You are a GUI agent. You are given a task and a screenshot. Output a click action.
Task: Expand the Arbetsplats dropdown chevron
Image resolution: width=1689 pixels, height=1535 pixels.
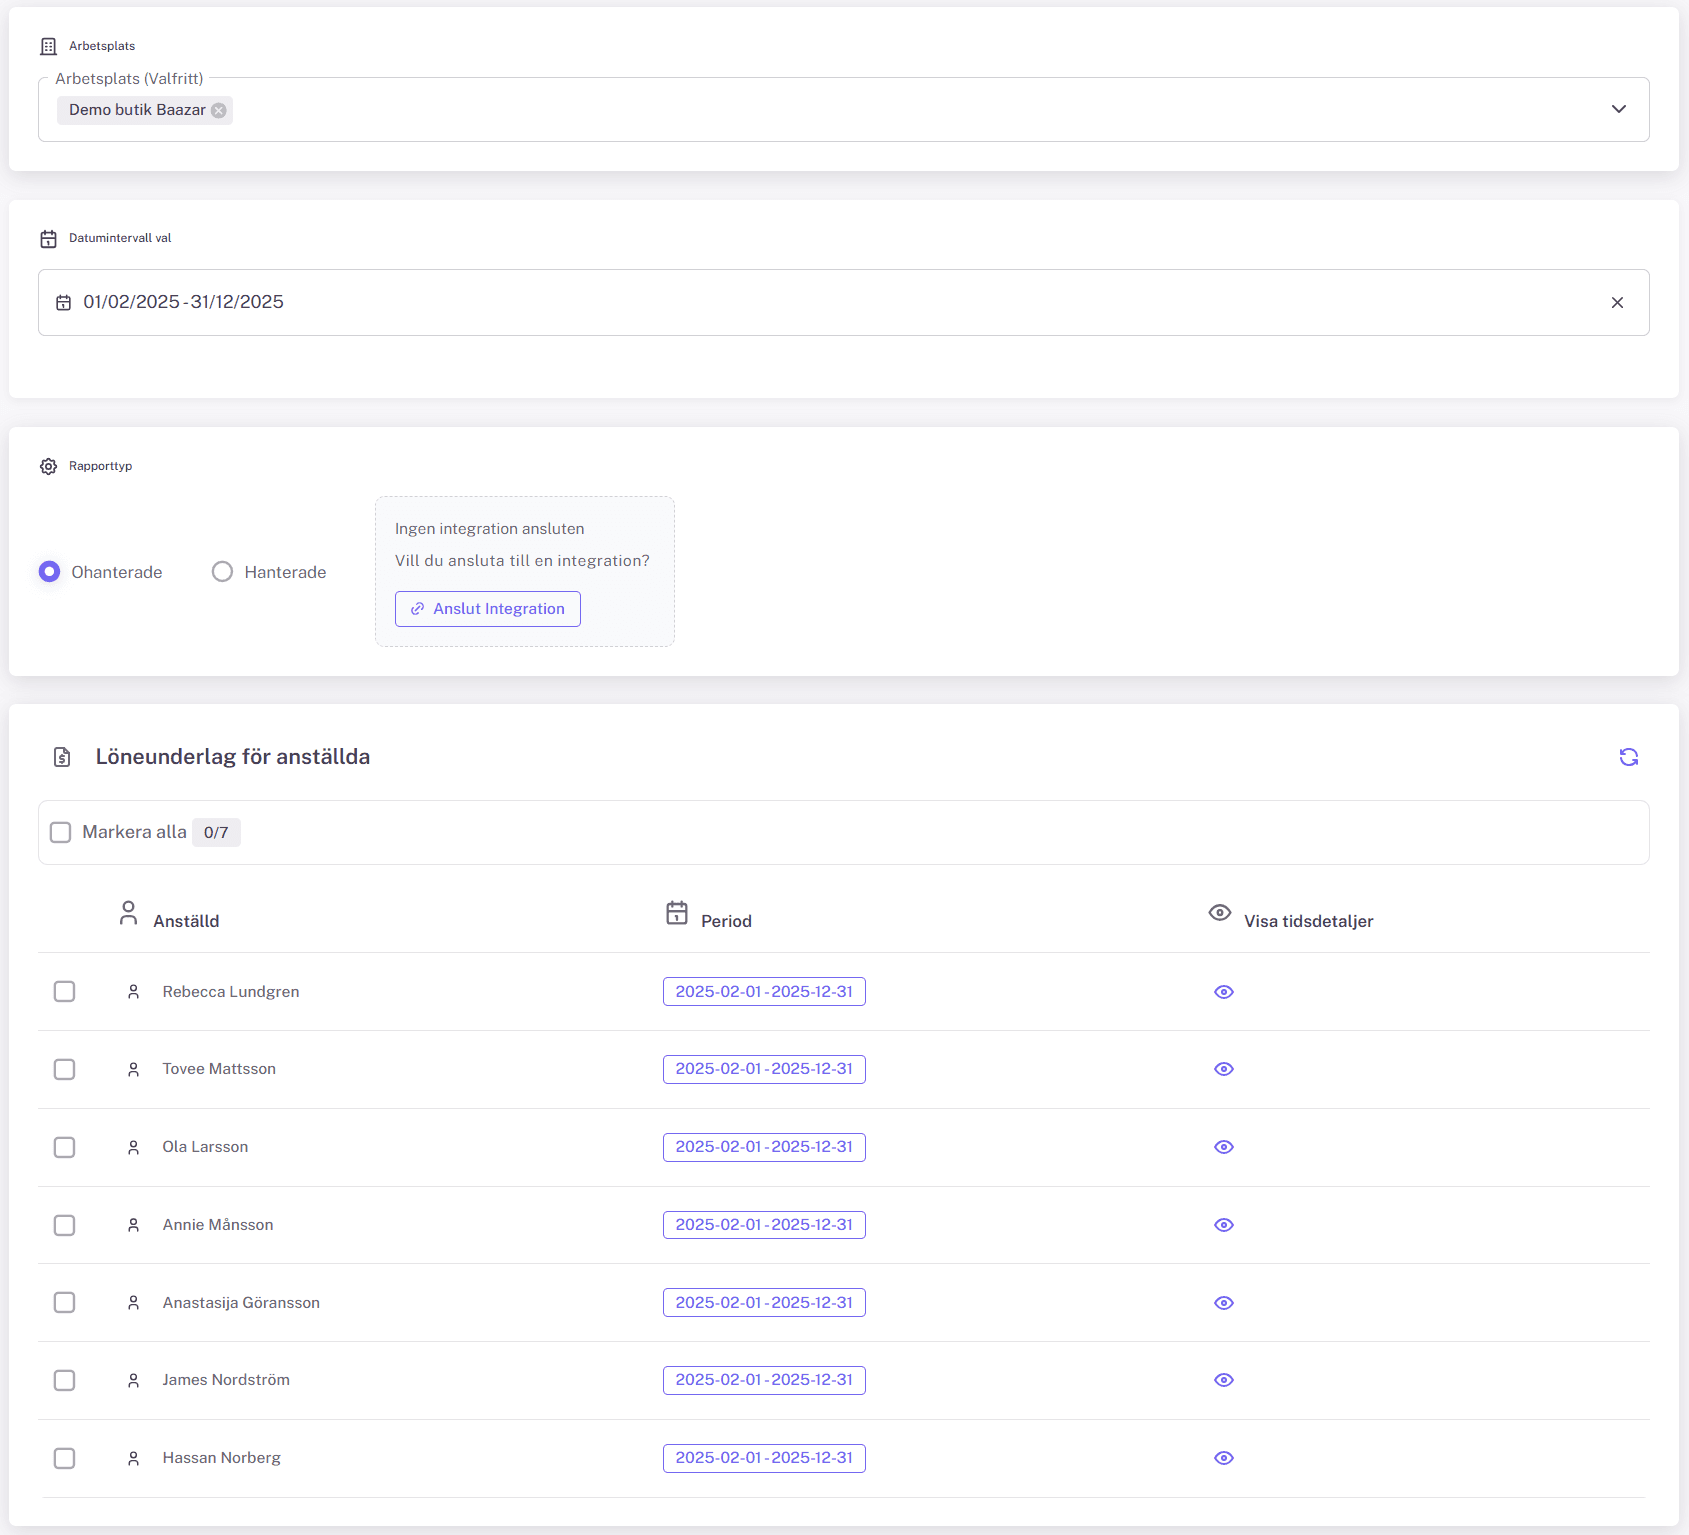coord(1618,109)
